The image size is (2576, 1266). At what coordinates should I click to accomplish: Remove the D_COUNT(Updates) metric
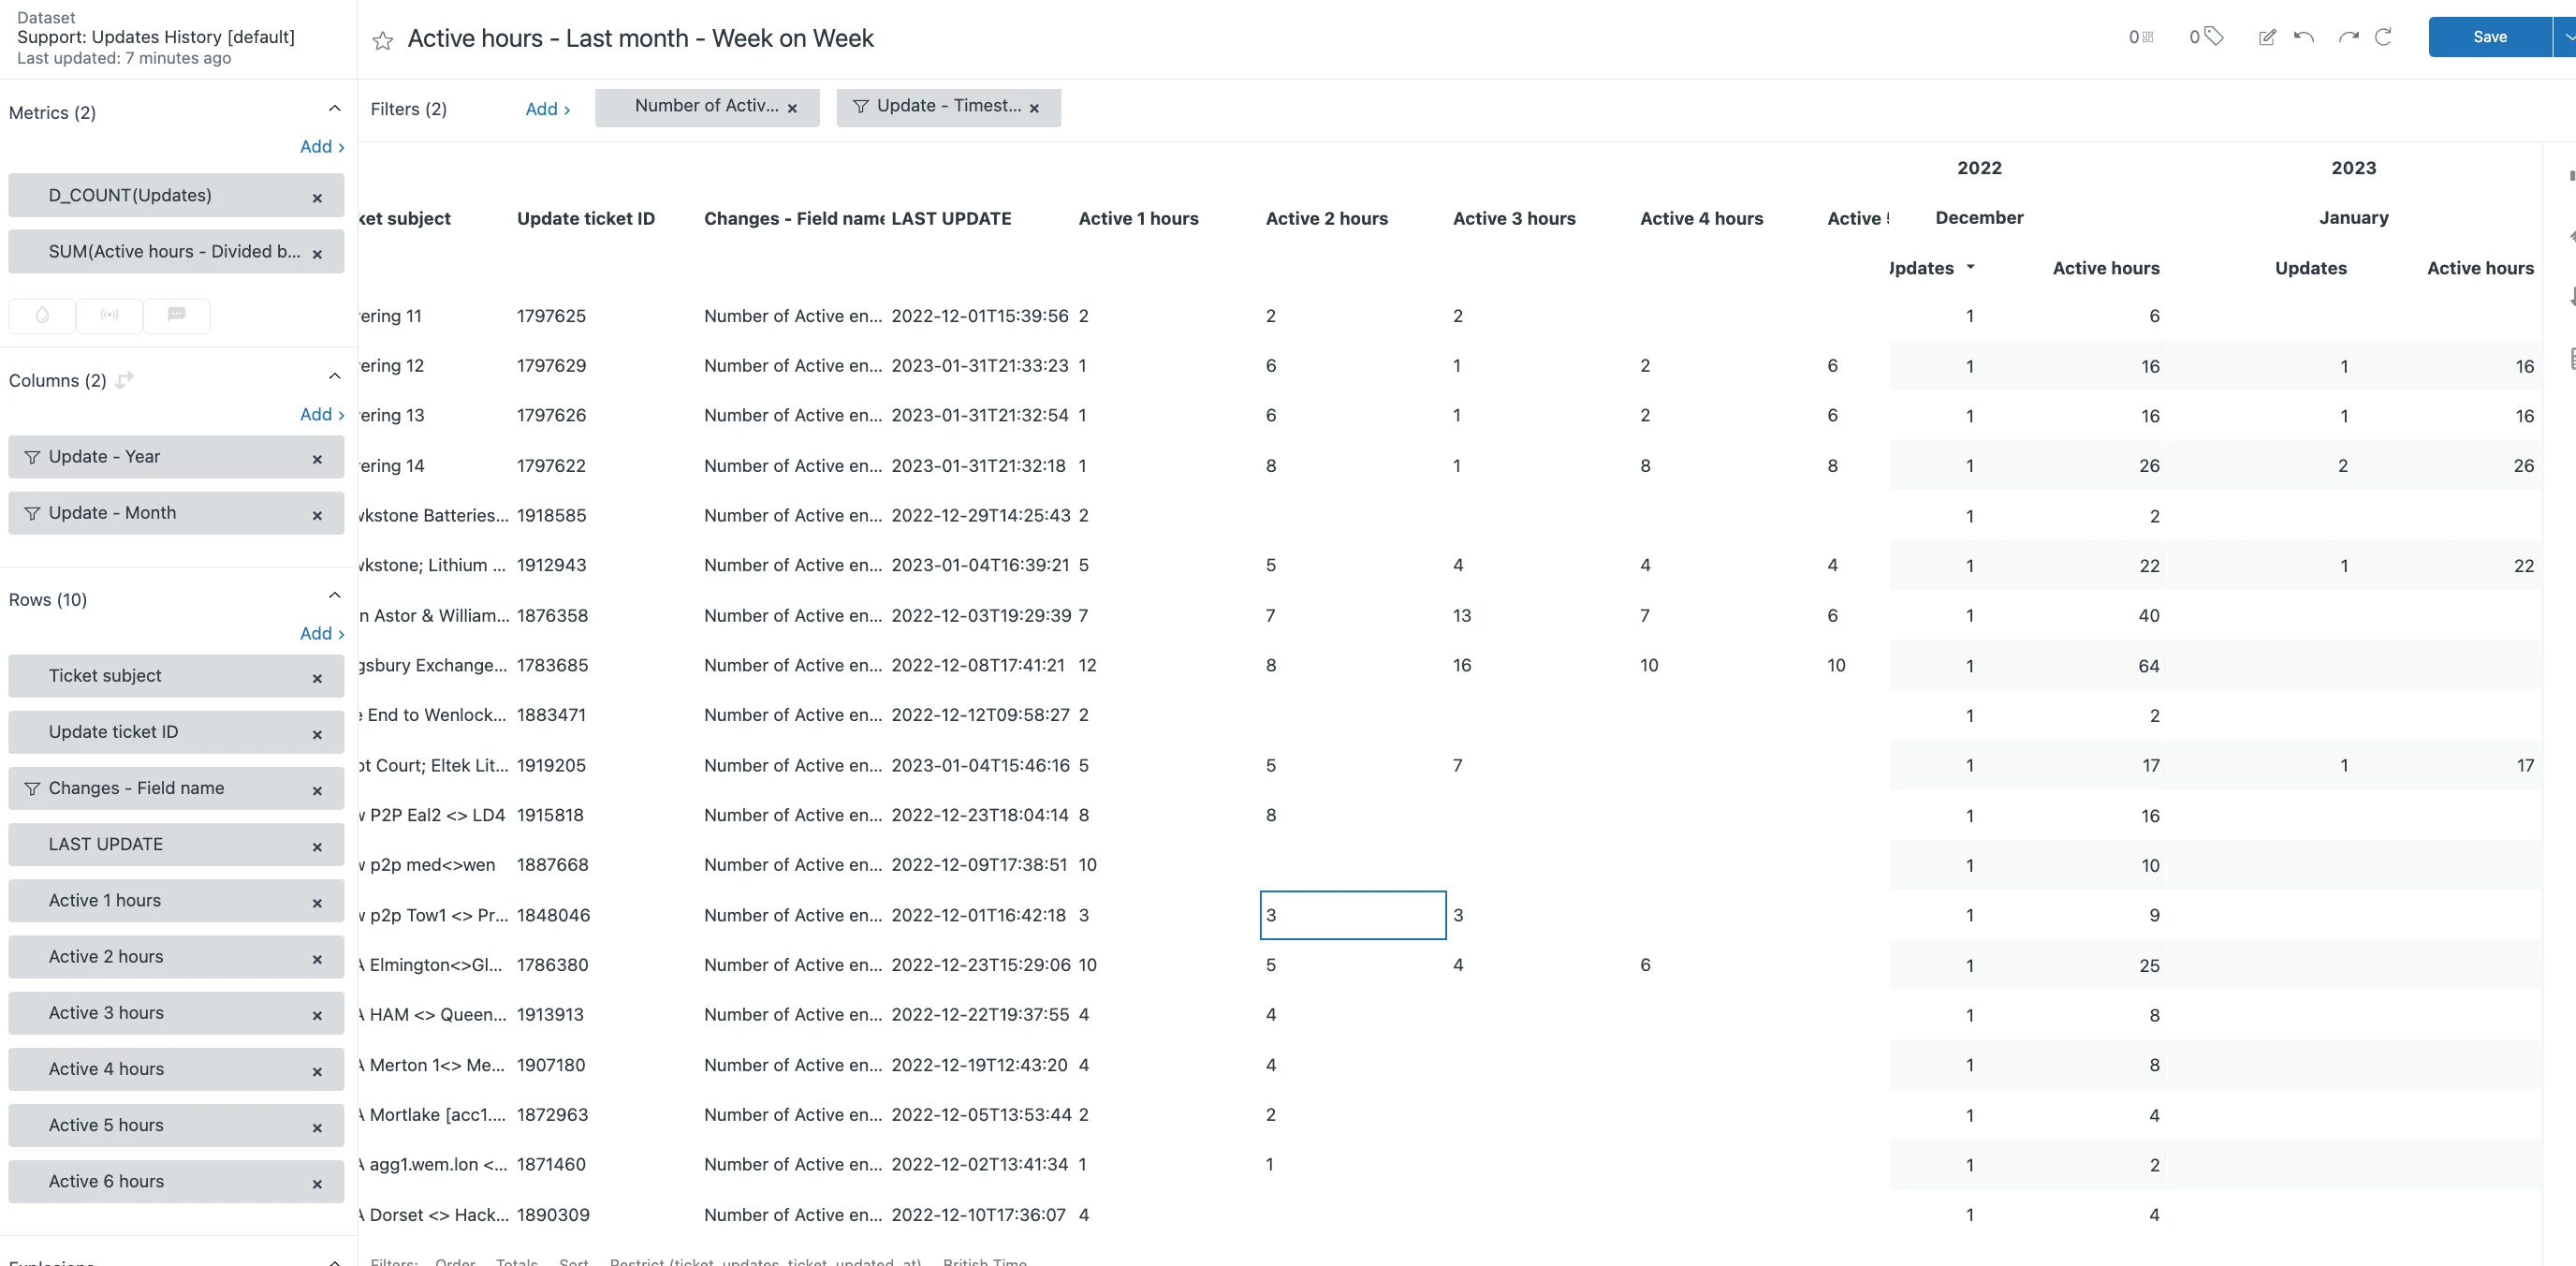pyautogui.click(x=317, y=198)
